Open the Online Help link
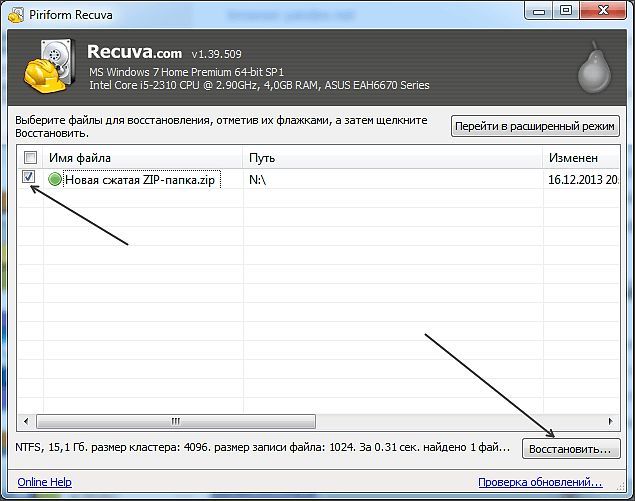 tap(45, 482)
